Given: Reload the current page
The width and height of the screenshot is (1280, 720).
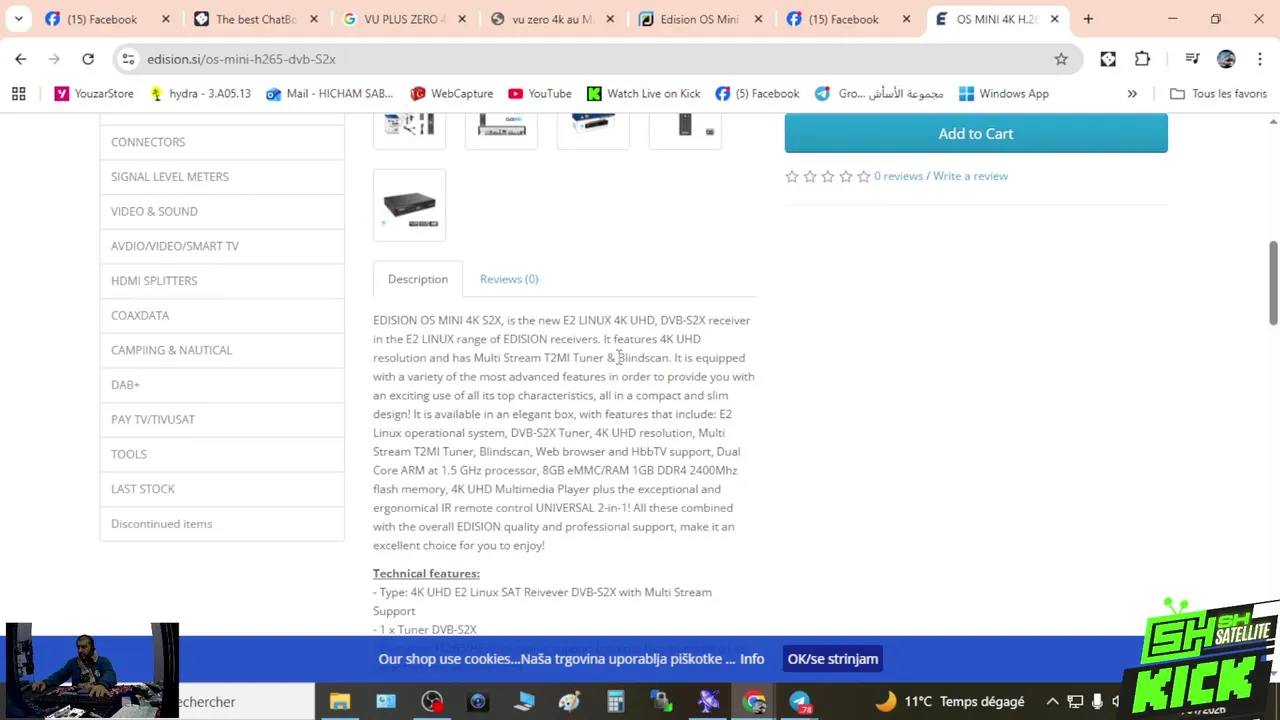Looking at the screenshot, I should pyautogui.click(x=88, y=59).
